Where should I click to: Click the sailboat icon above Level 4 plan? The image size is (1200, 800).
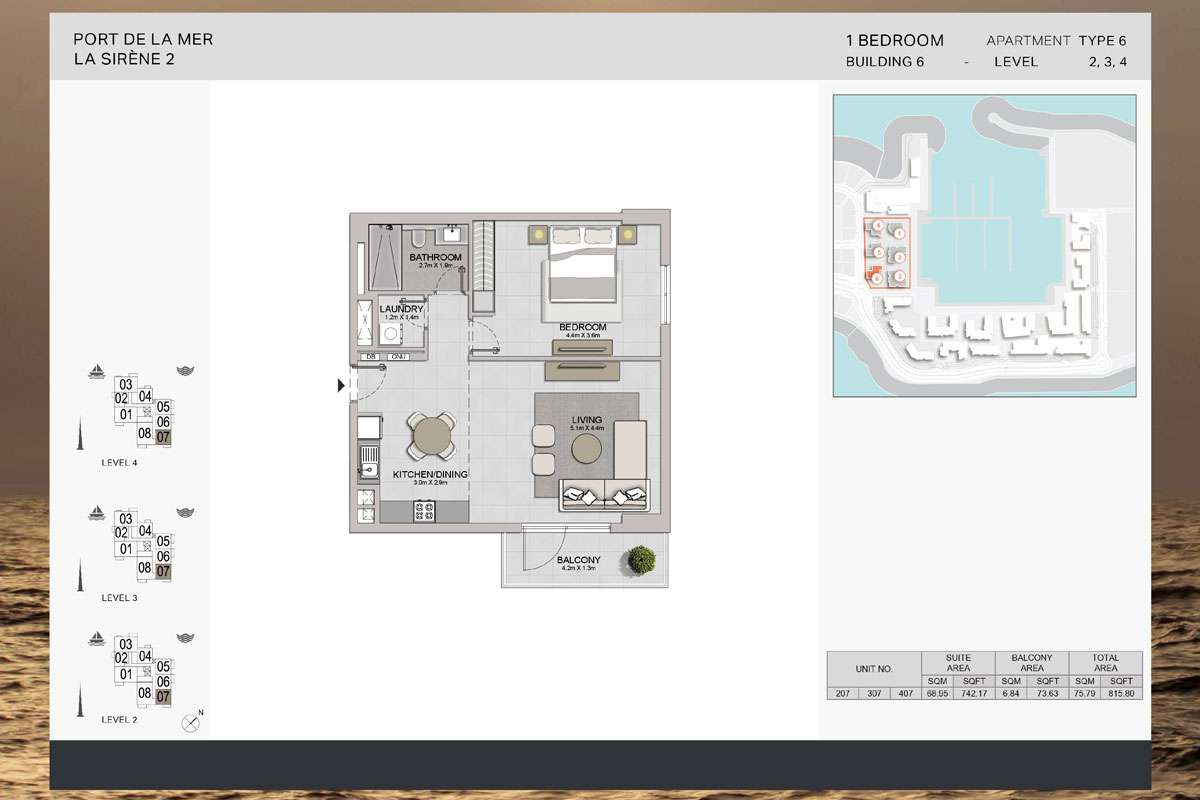(97, 372)
